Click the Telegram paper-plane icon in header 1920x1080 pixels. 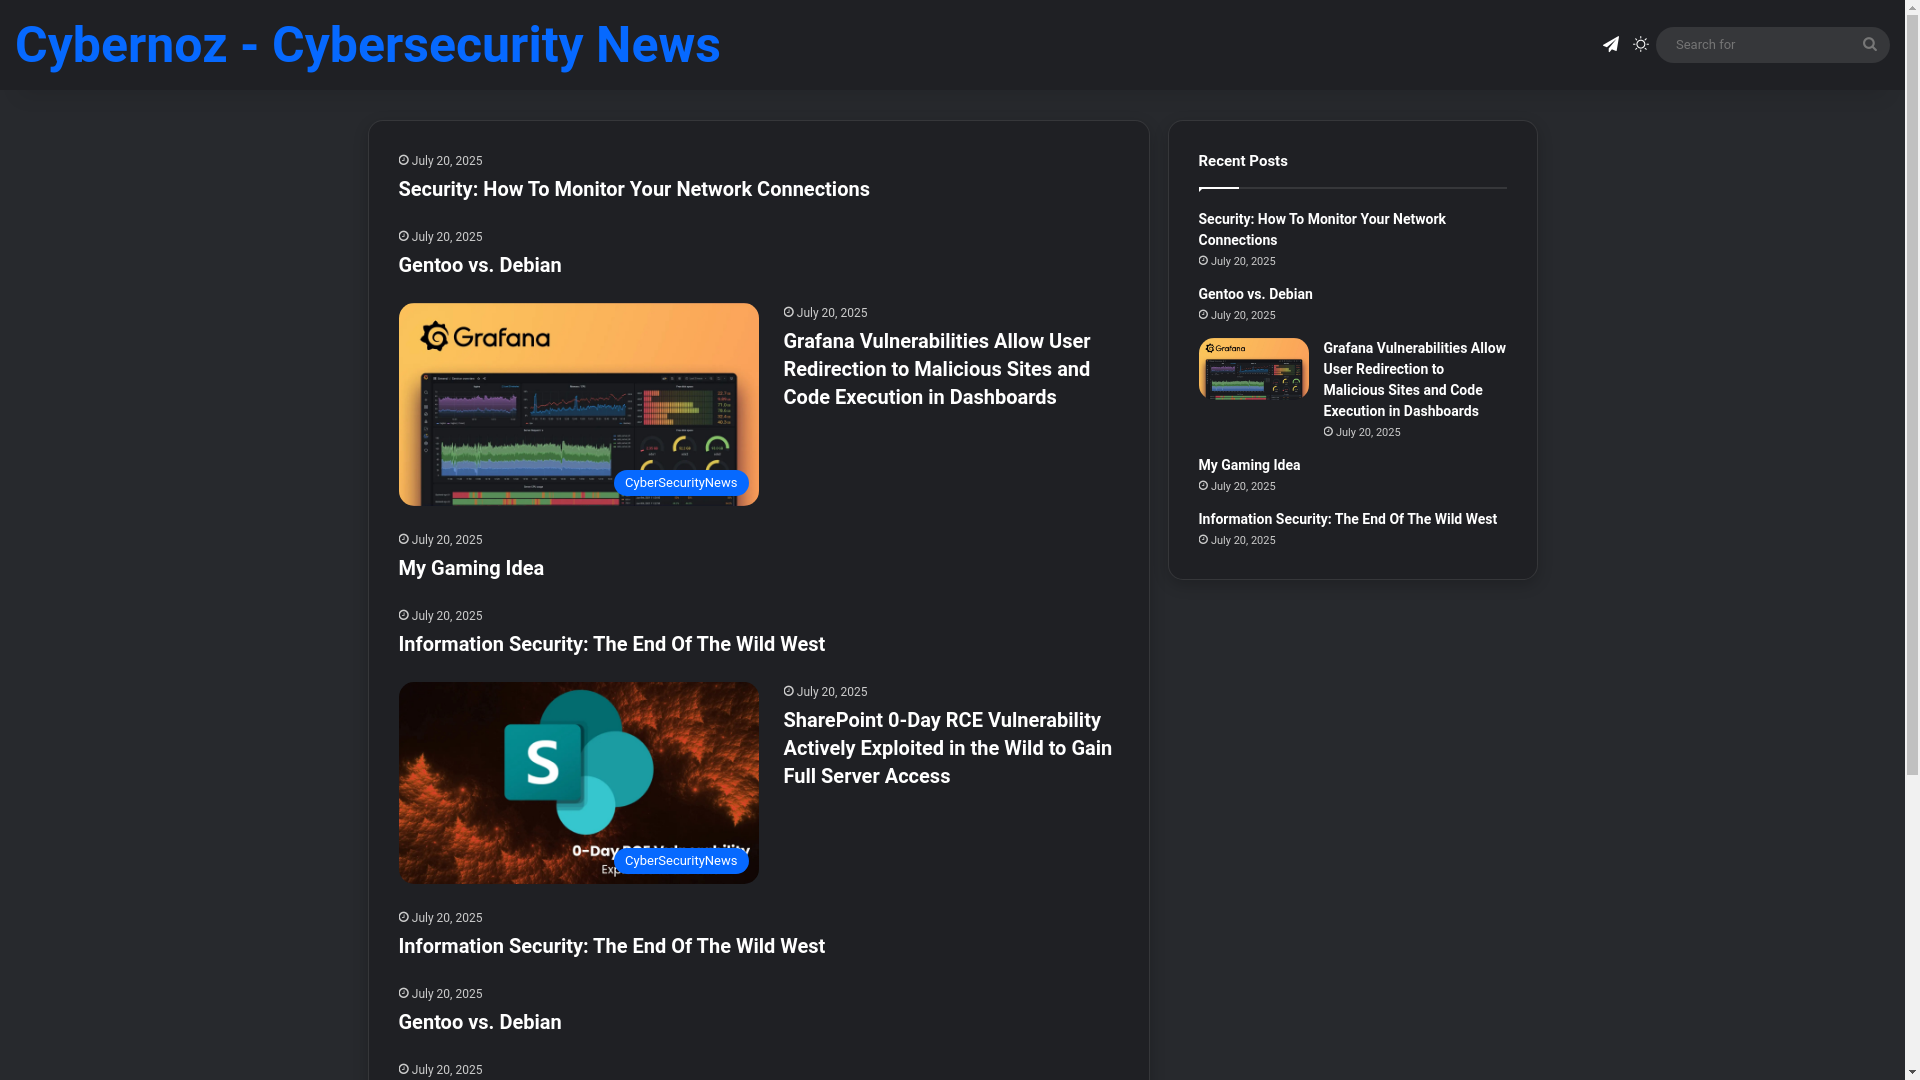pyautogui.click(x=1610, y=45)
